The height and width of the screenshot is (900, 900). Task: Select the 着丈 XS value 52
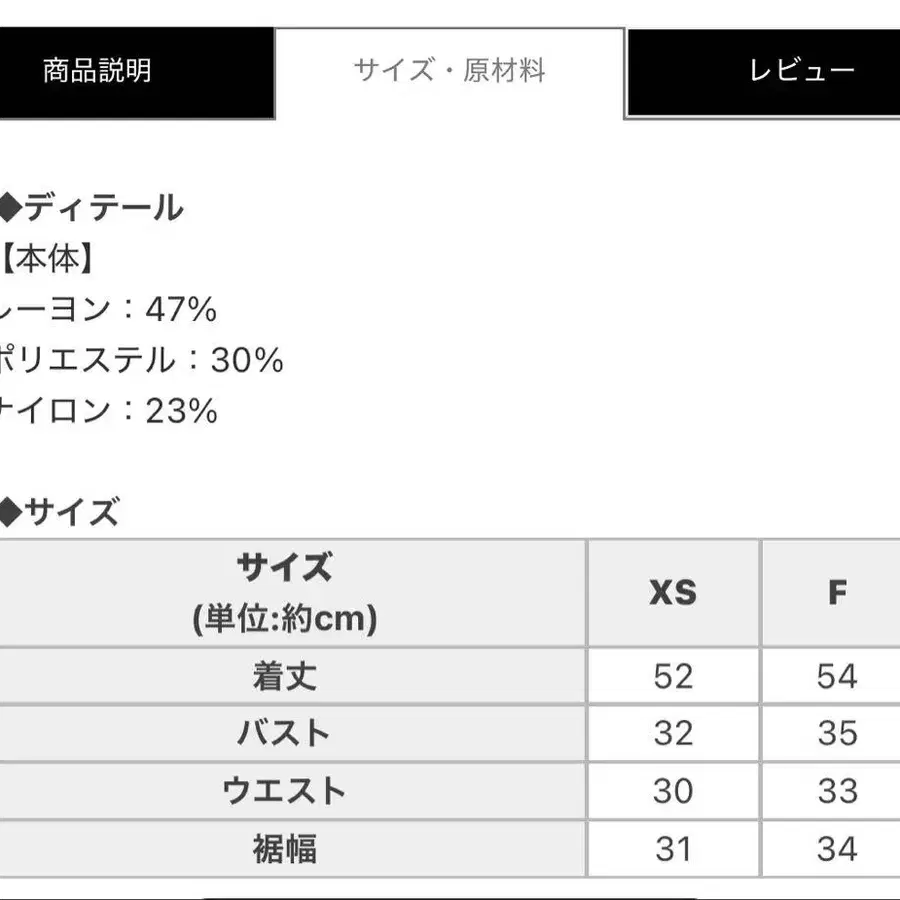pyautogui.click(x=673, y=676)
